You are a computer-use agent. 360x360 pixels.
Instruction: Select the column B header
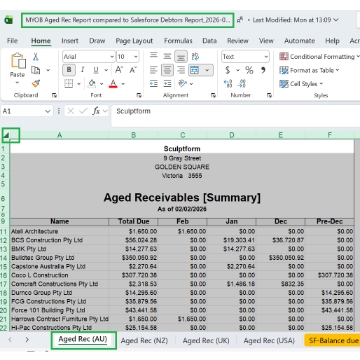pyautogui.click(x=133, y=135)
